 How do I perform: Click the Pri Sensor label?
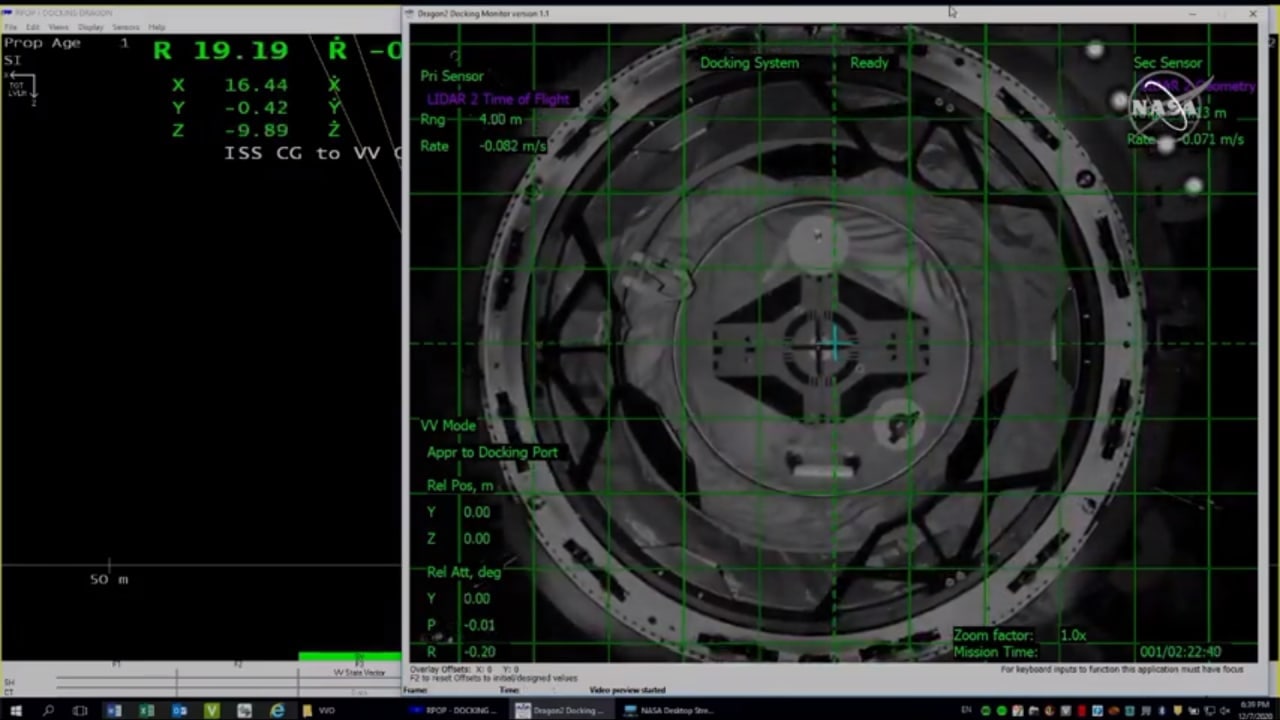(x=452, y=76)
